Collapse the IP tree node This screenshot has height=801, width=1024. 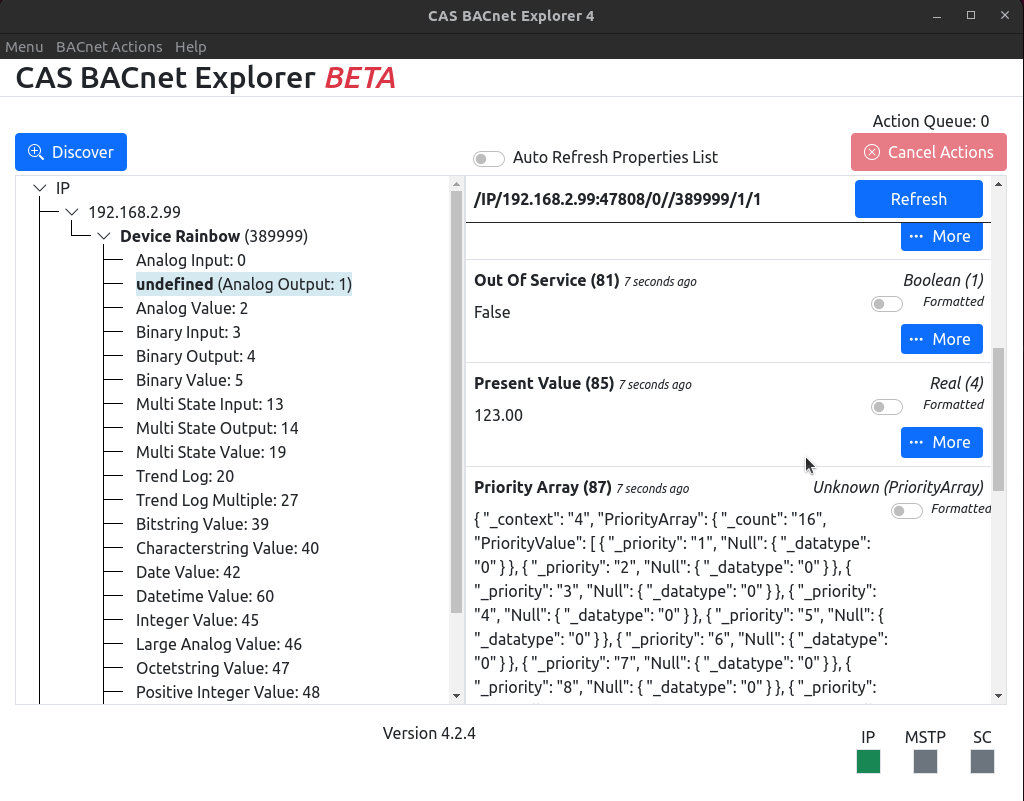[x=40, y=188]
